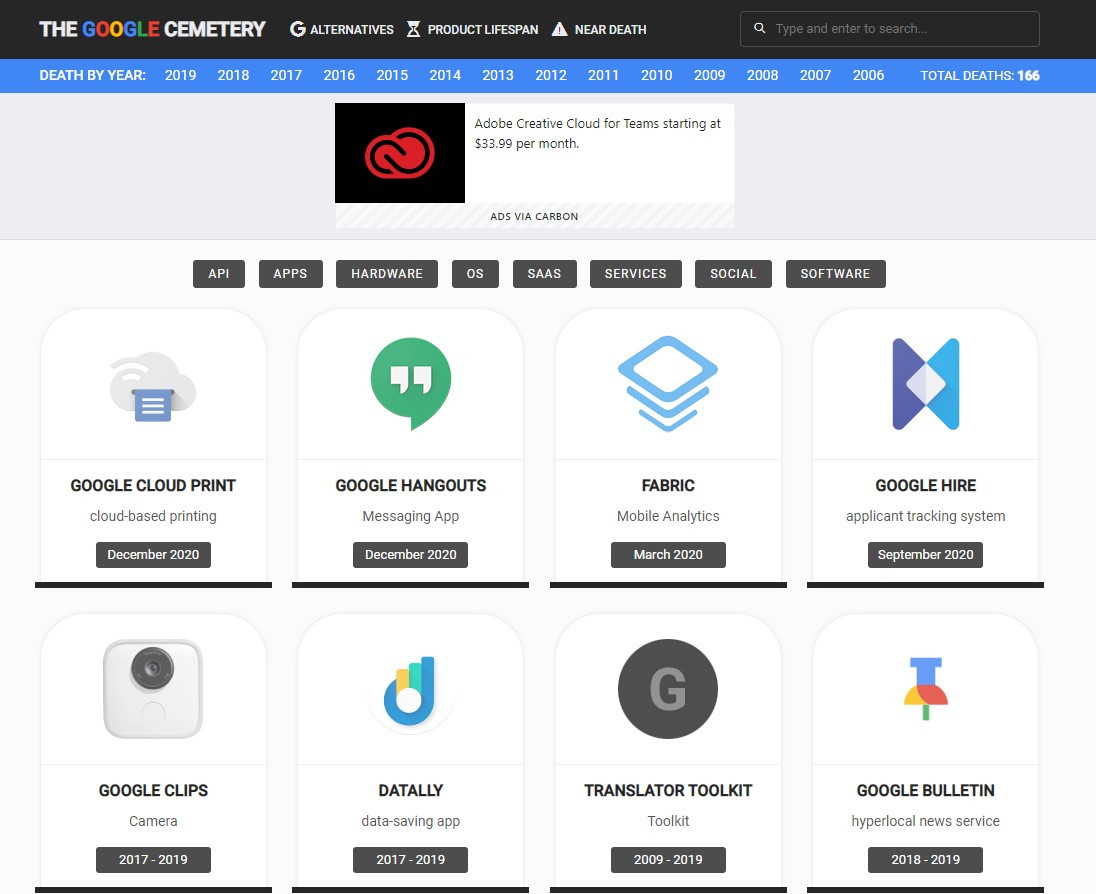Click the magnifier icon in the search box

point(760,29)
